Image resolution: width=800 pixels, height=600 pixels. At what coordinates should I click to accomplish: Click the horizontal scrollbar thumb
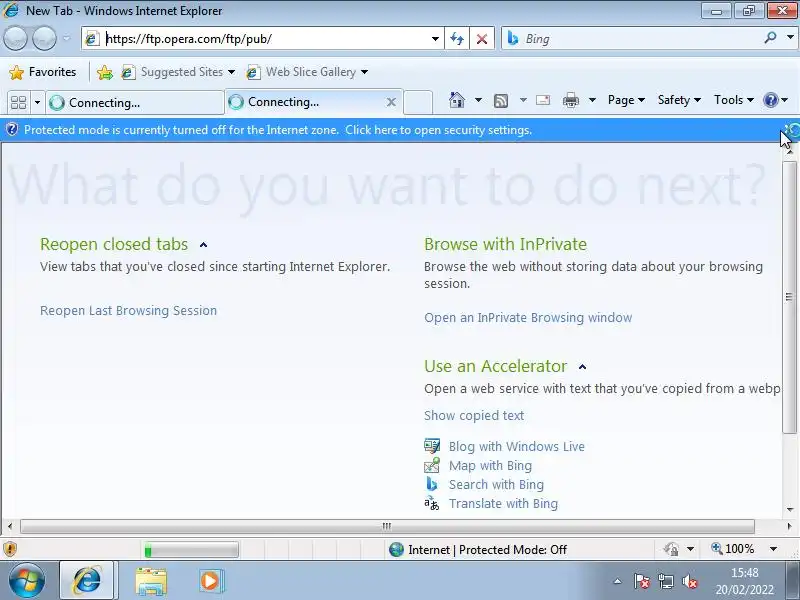[x=387, y=526]
